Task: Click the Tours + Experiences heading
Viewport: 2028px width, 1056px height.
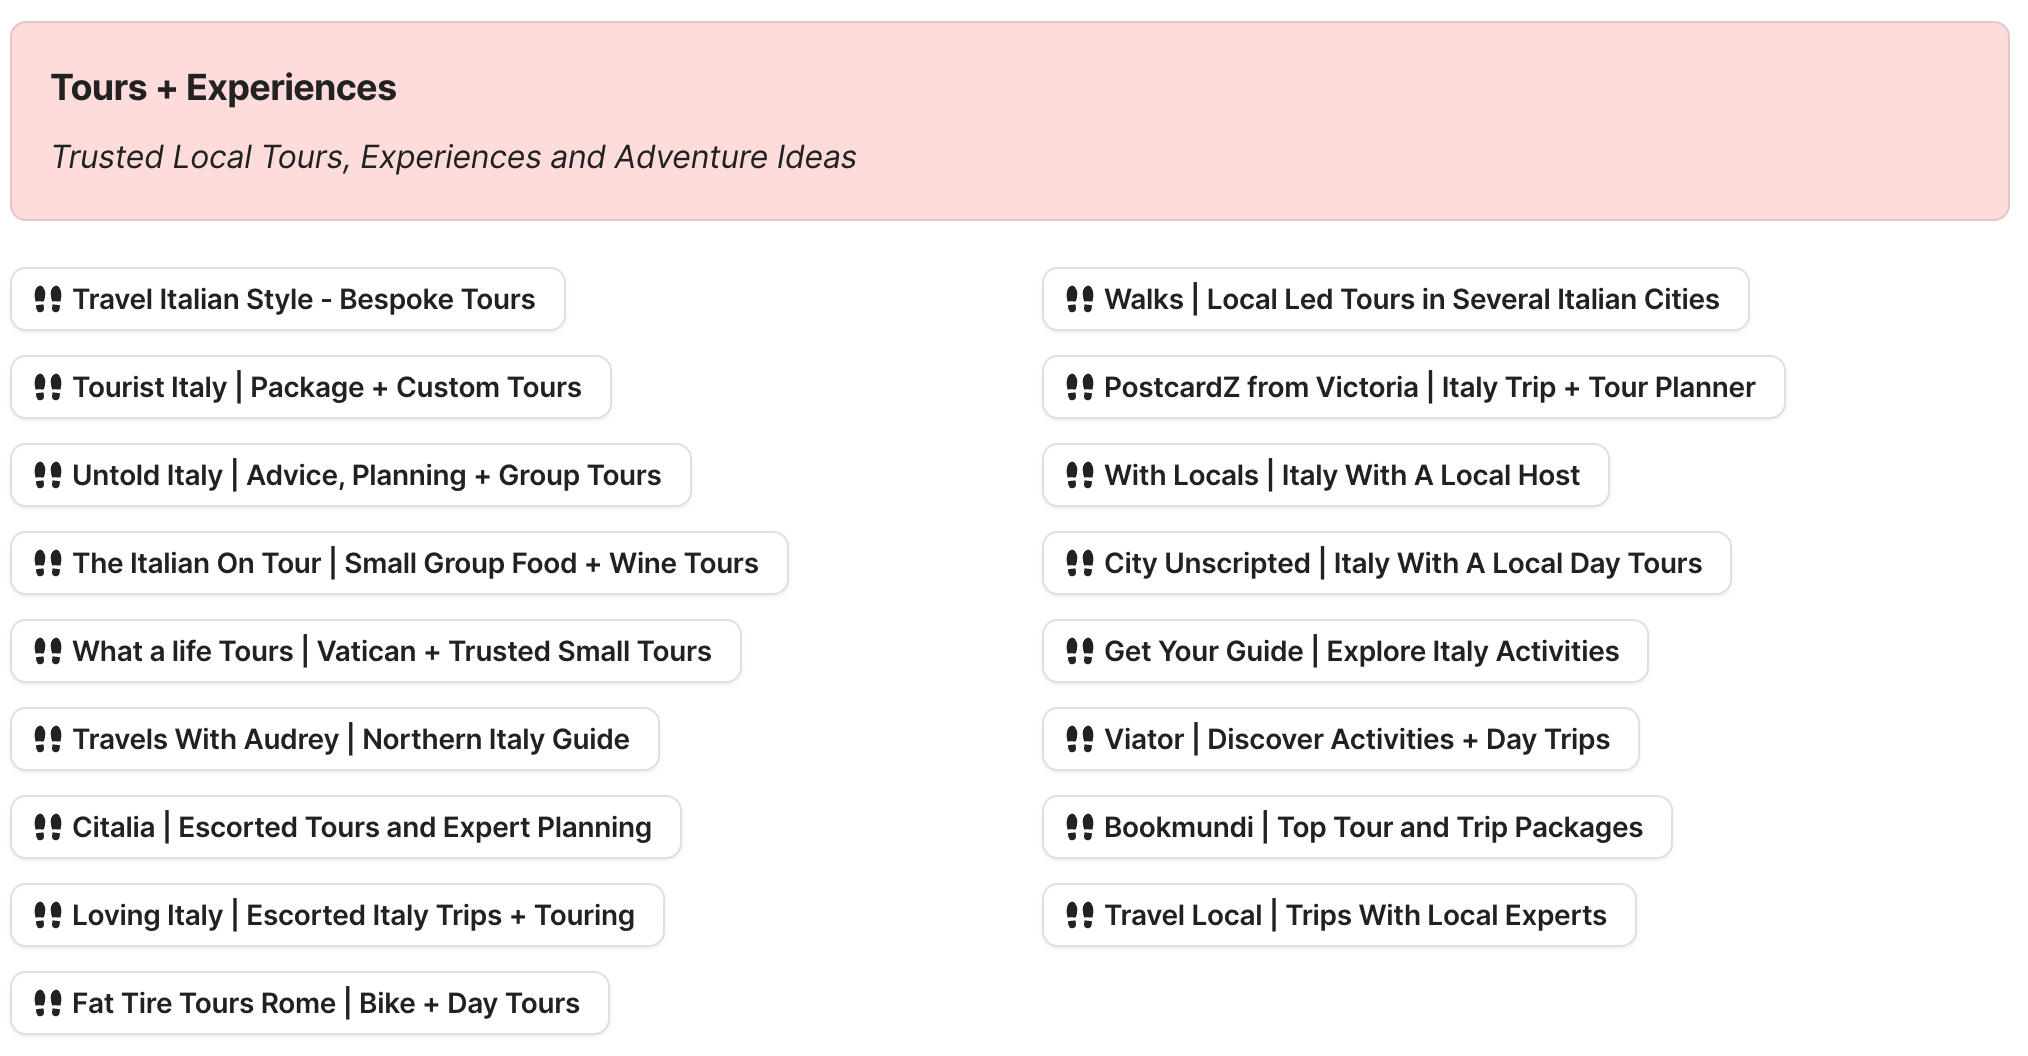Action: pyautogui.click(x=224, y=88)
